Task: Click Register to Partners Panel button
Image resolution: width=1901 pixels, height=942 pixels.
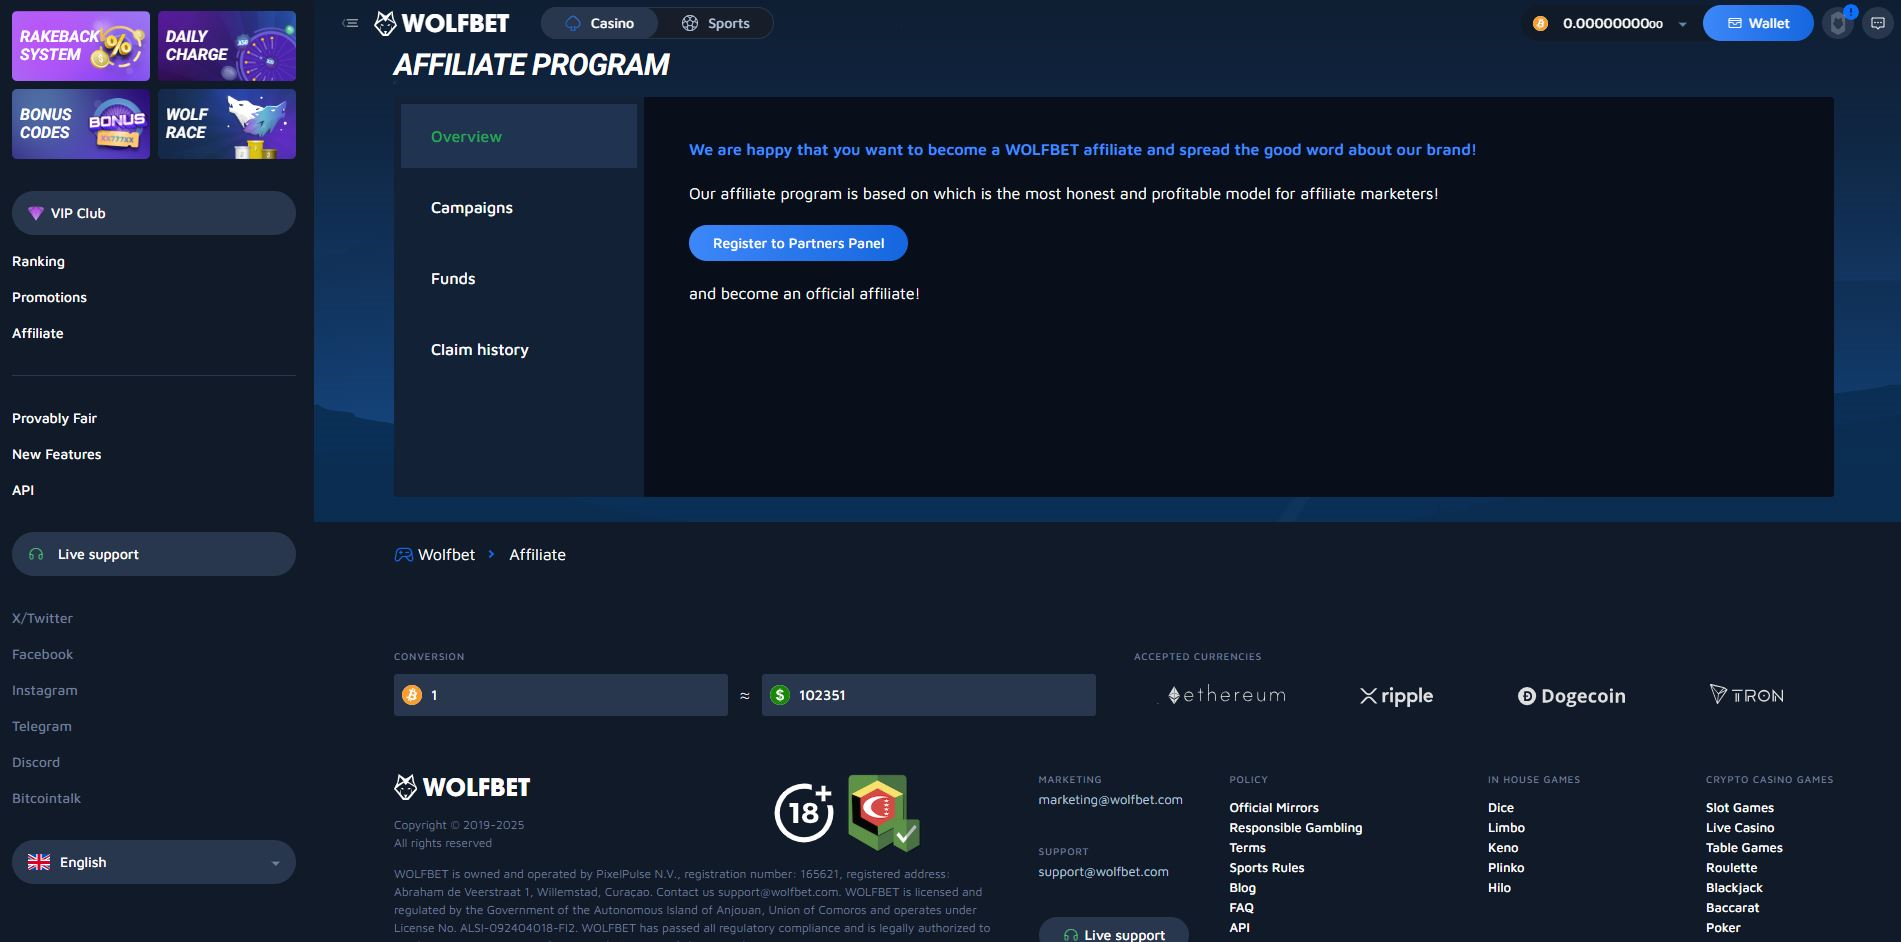Action: point(798,243)
